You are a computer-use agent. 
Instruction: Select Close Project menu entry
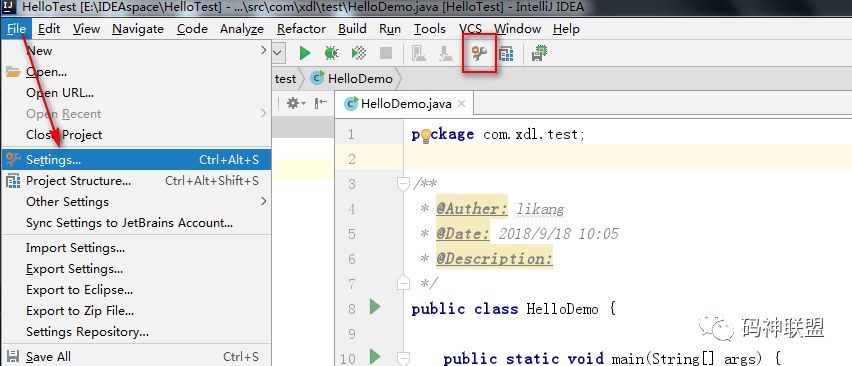point(136,135)
